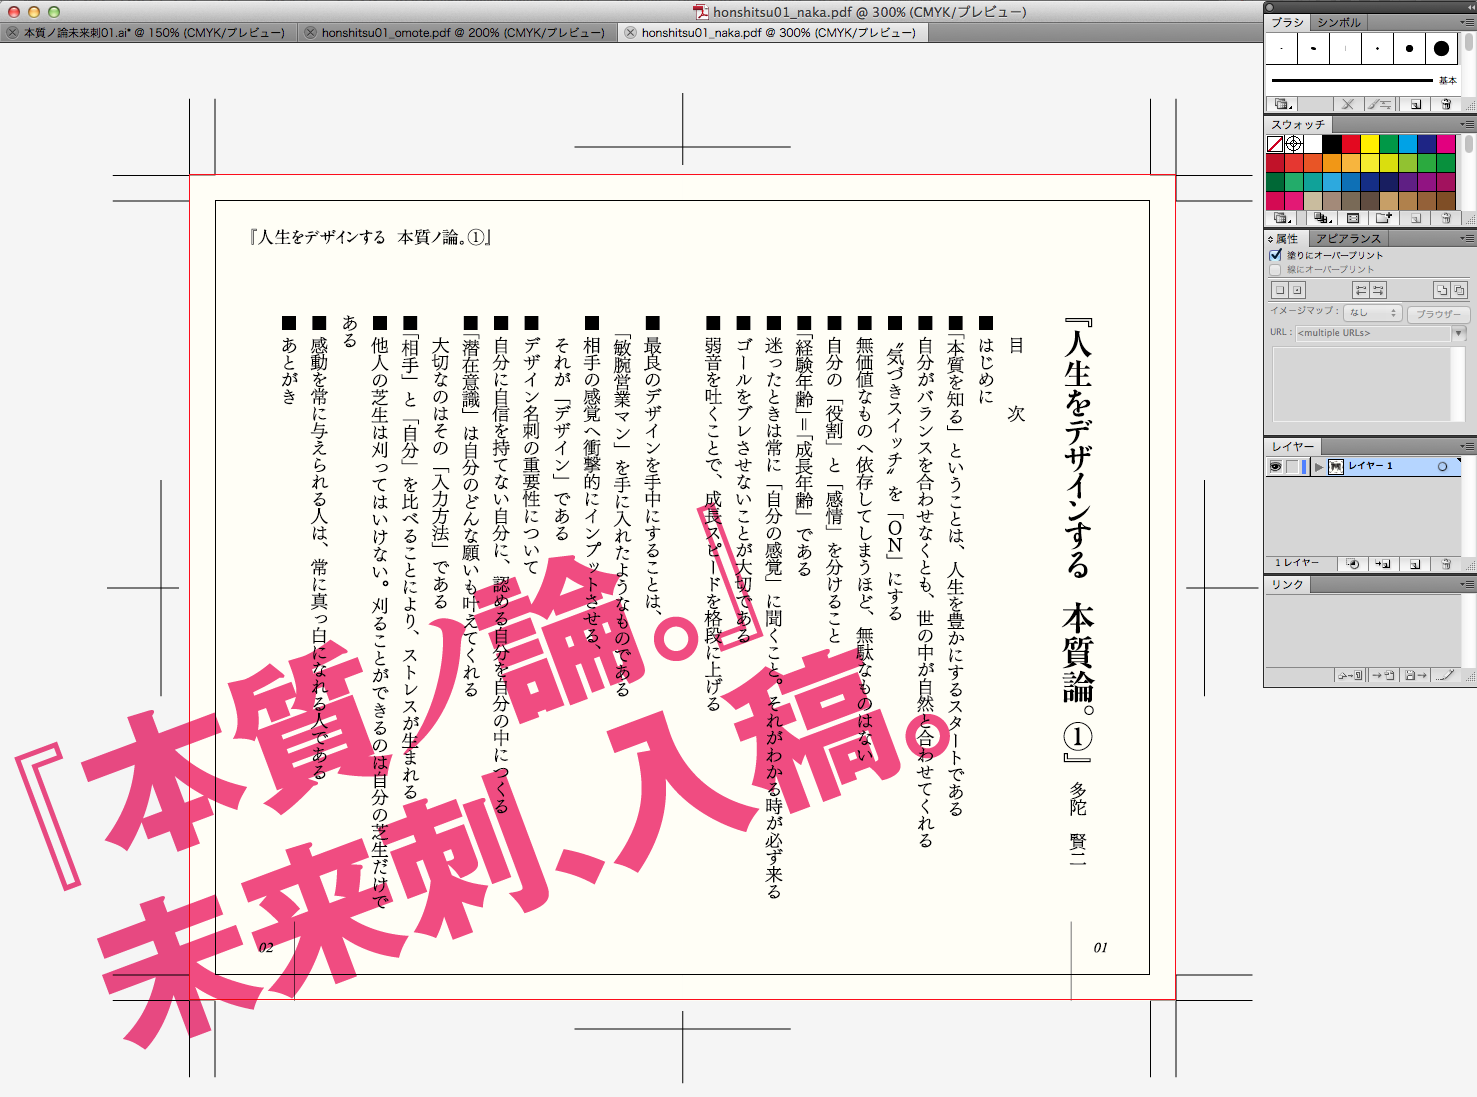Open the Brush Libraries menu icon
Viewport: 1477px width, 1097px height.
(x=1282, y=104)
